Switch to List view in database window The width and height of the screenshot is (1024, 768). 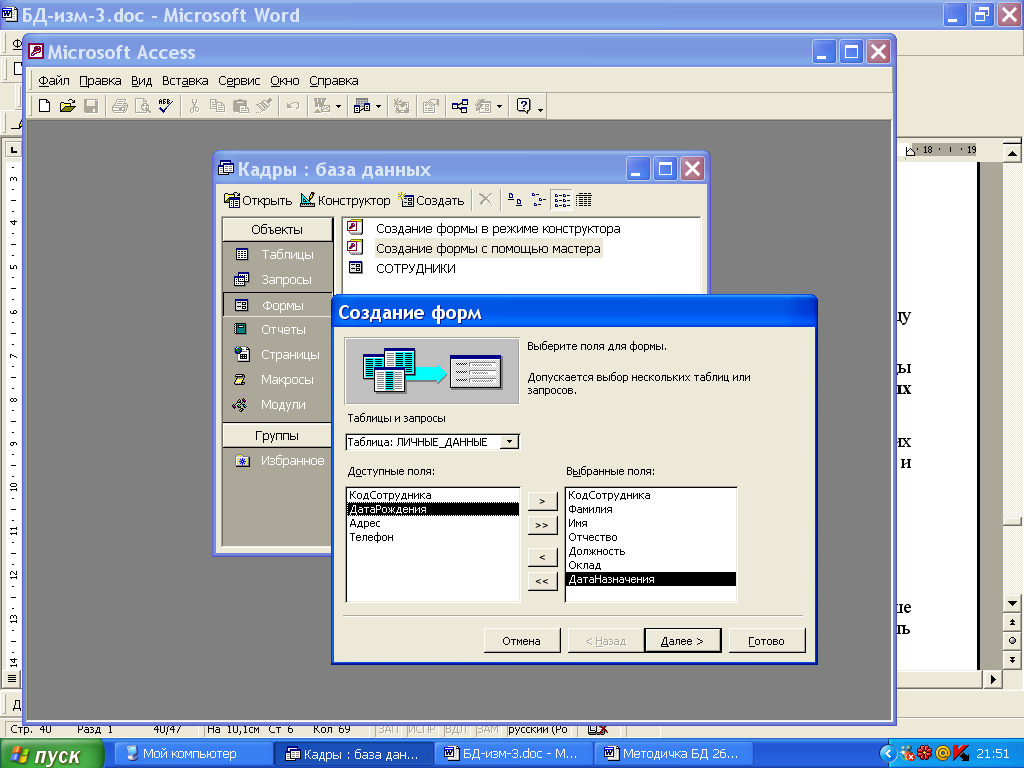(x=562, y=200)
